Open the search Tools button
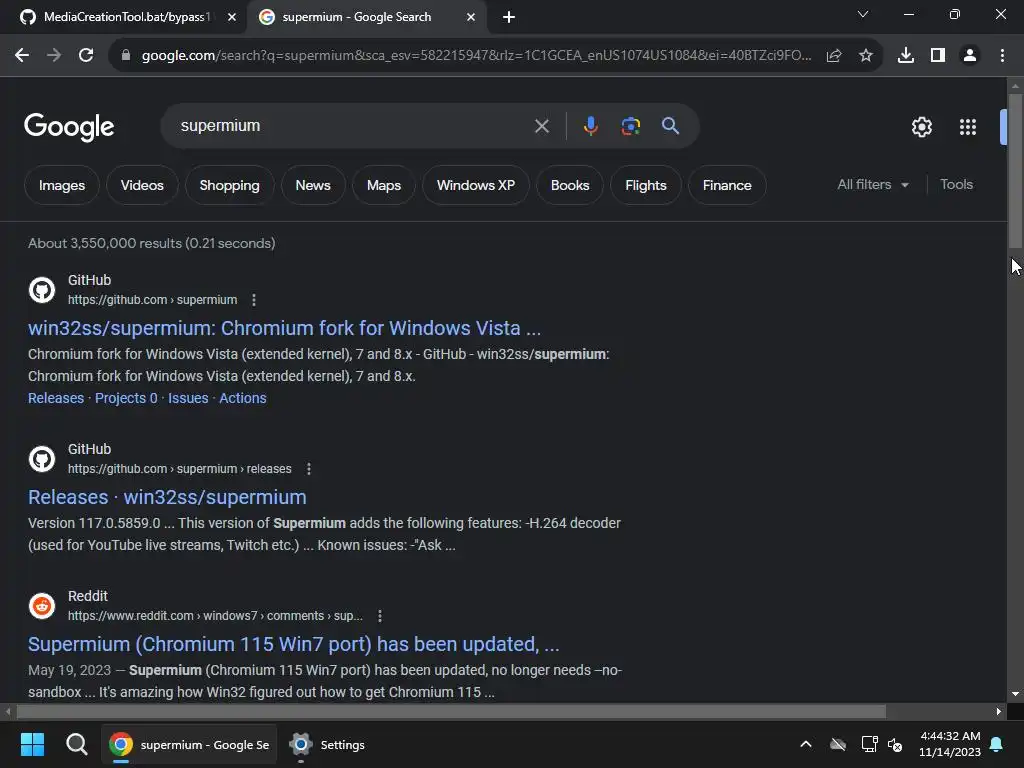Viewport: 1024px width, 768px height. pyautogui.click(x=956, y=185)
